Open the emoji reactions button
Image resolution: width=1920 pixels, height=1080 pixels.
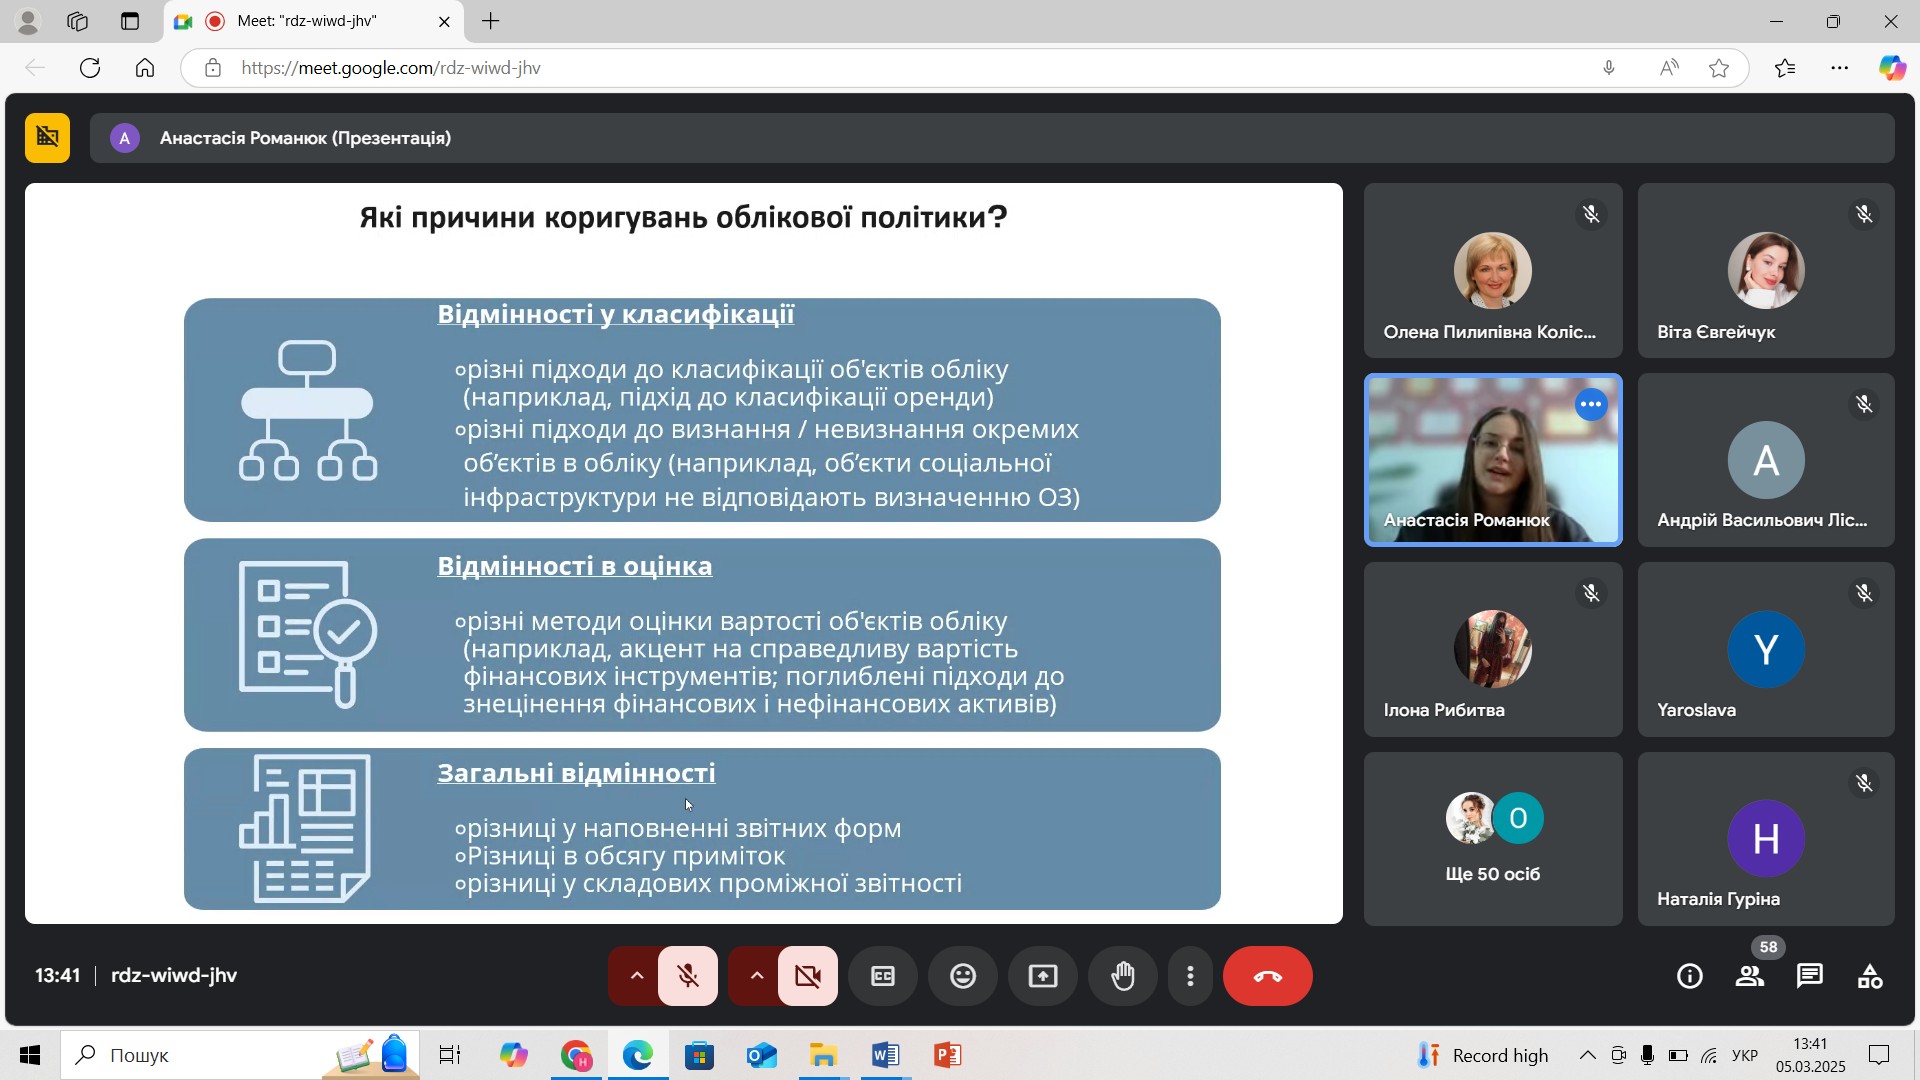tap(963, 976)
